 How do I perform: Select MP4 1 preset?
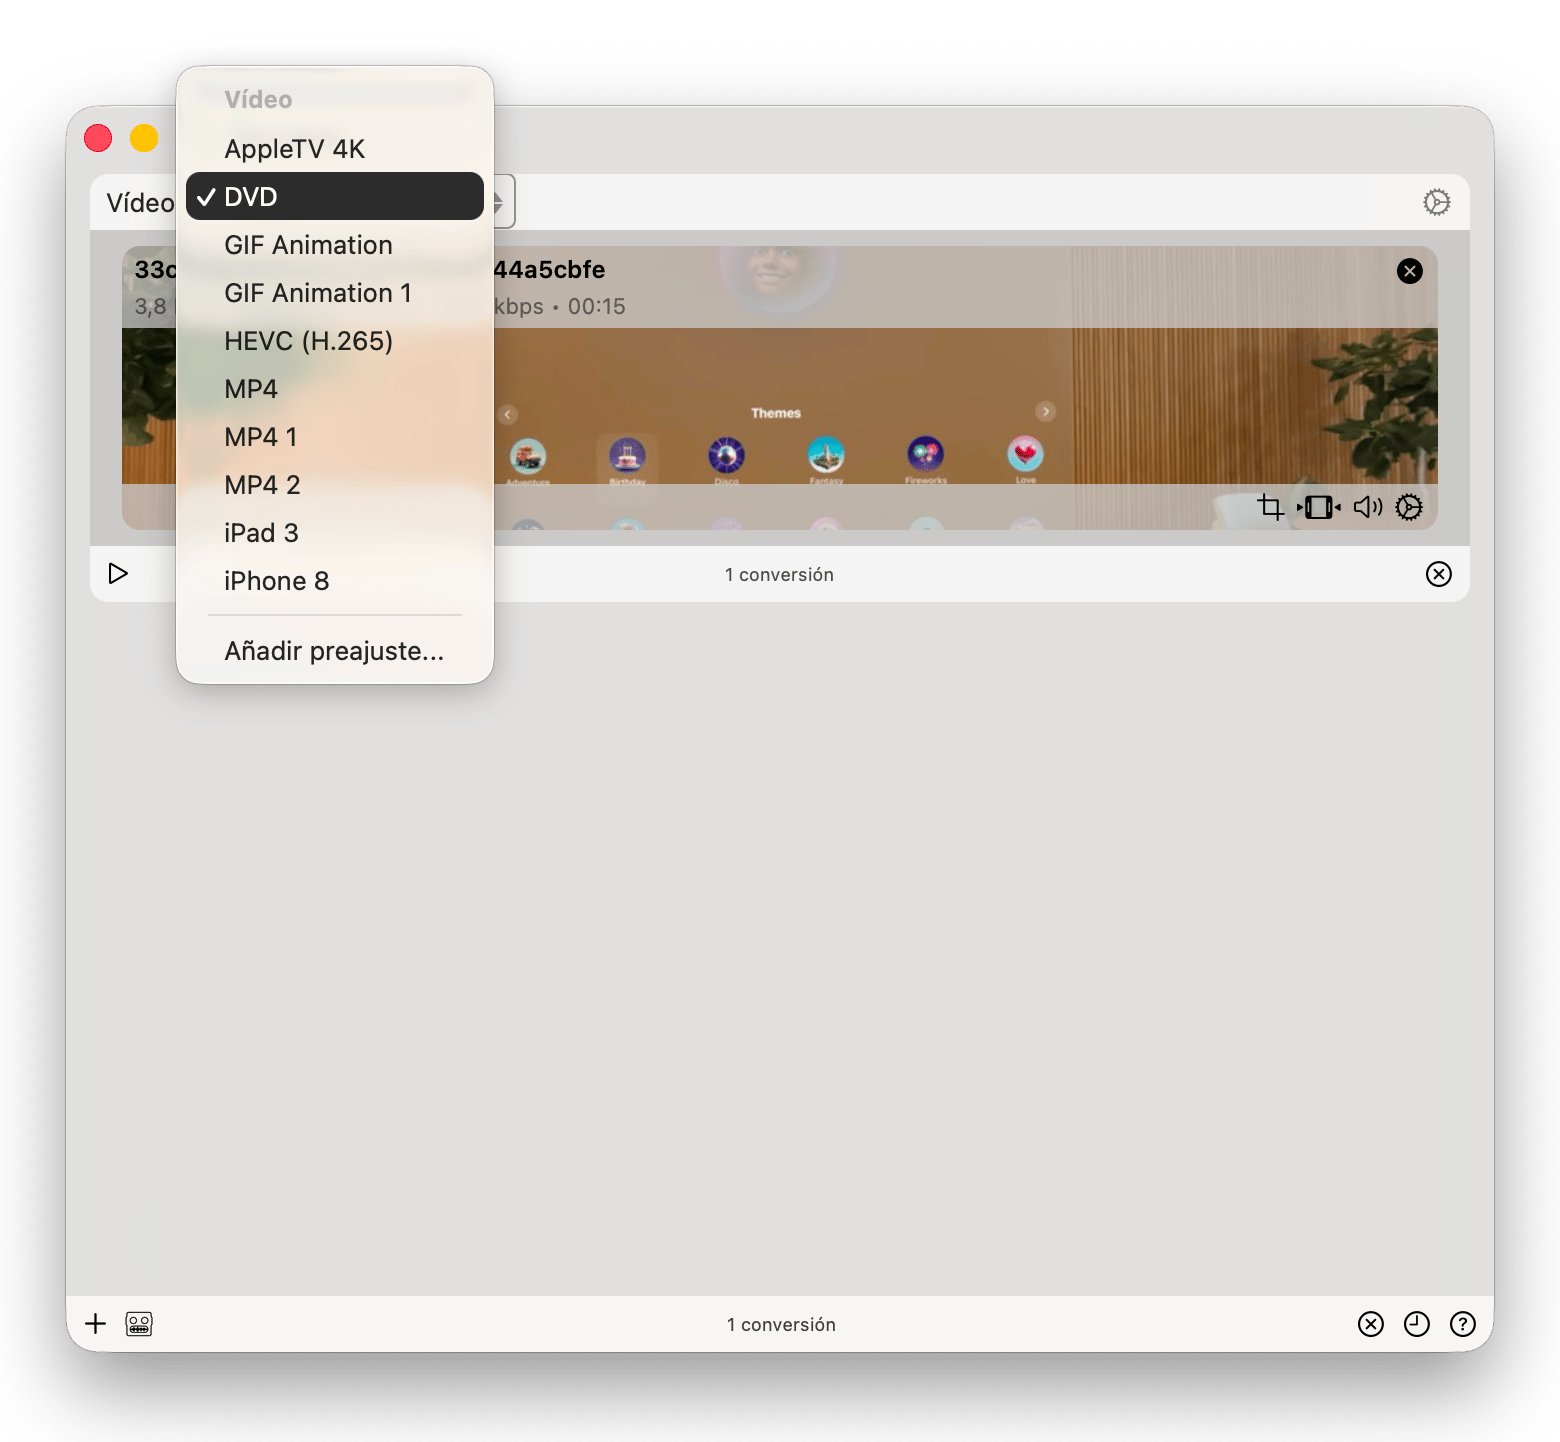coord(334,437)
